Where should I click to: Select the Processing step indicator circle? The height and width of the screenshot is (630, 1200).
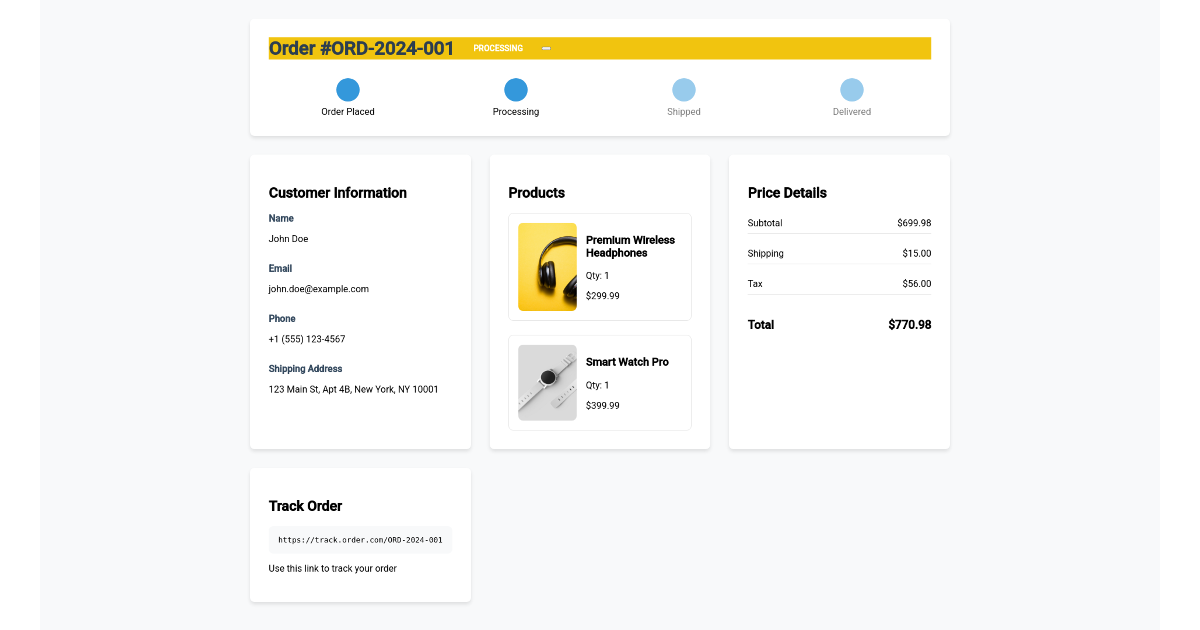(515, 90)
